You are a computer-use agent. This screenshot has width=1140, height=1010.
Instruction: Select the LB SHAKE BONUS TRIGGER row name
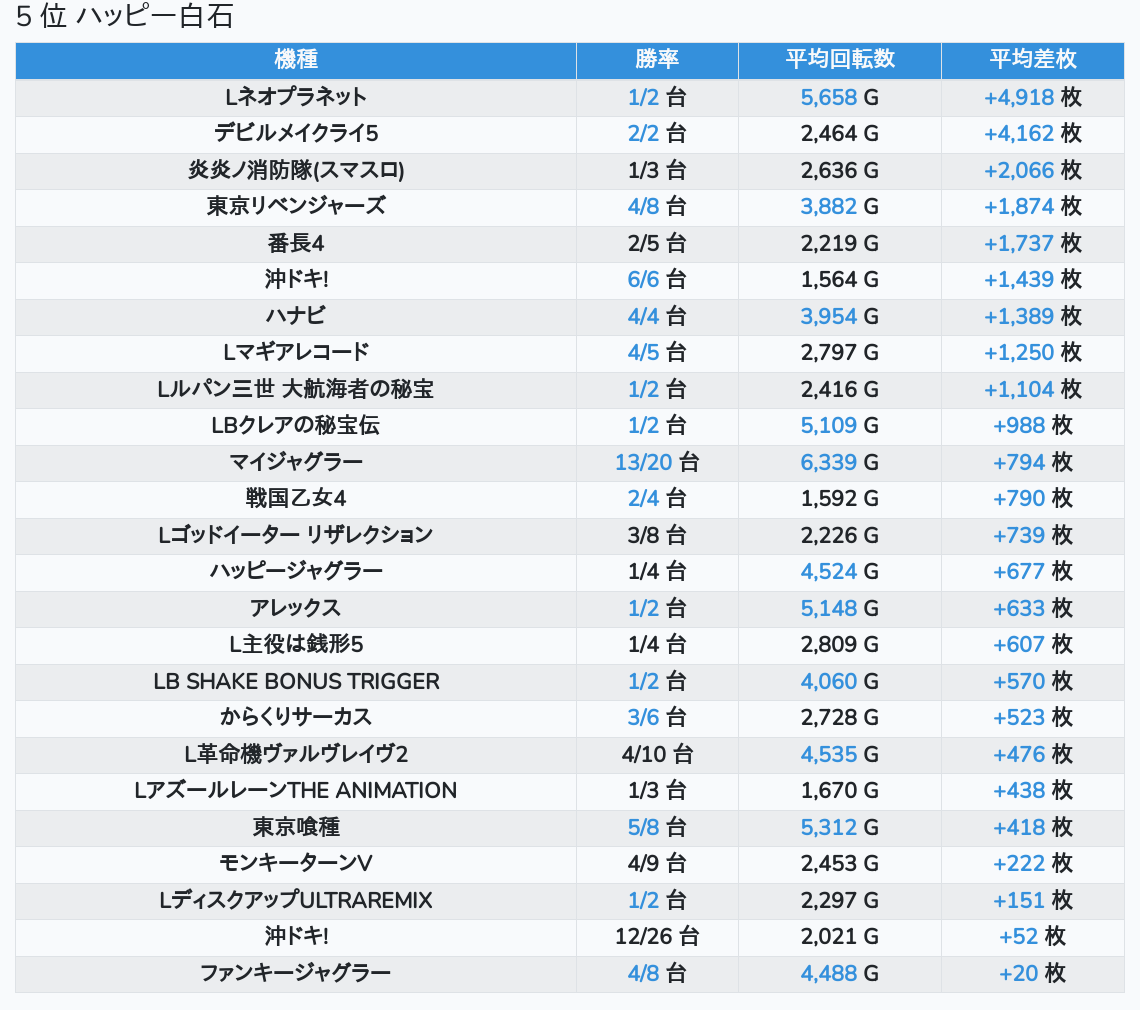click(x=296, y=681)
